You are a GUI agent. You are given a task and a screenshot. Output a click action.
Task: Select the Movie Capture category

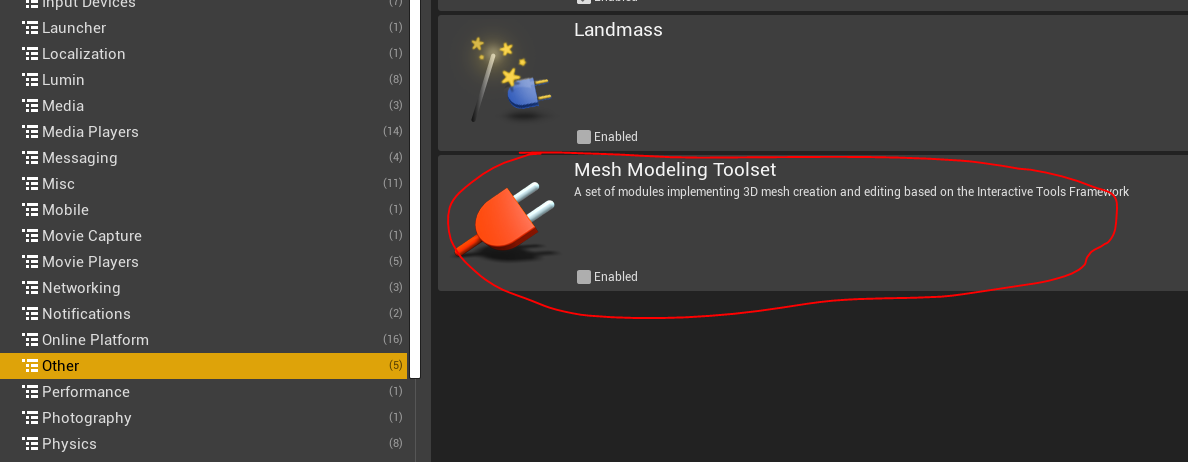pyautogui.click(x=203, y=236)
